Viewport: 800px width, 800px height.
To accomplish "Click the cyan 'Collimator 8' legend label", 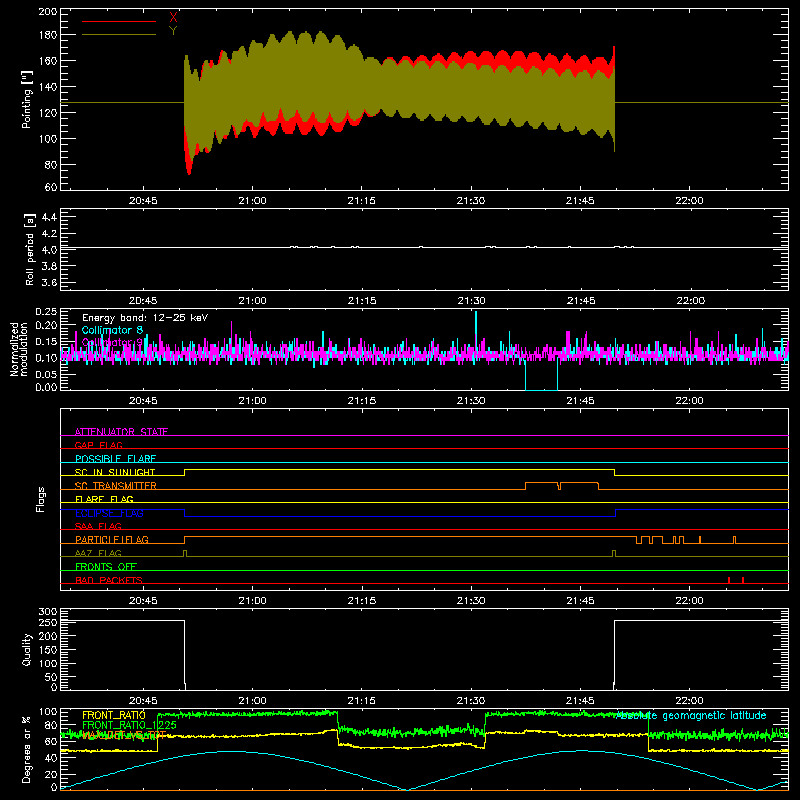I will point(112,330).
